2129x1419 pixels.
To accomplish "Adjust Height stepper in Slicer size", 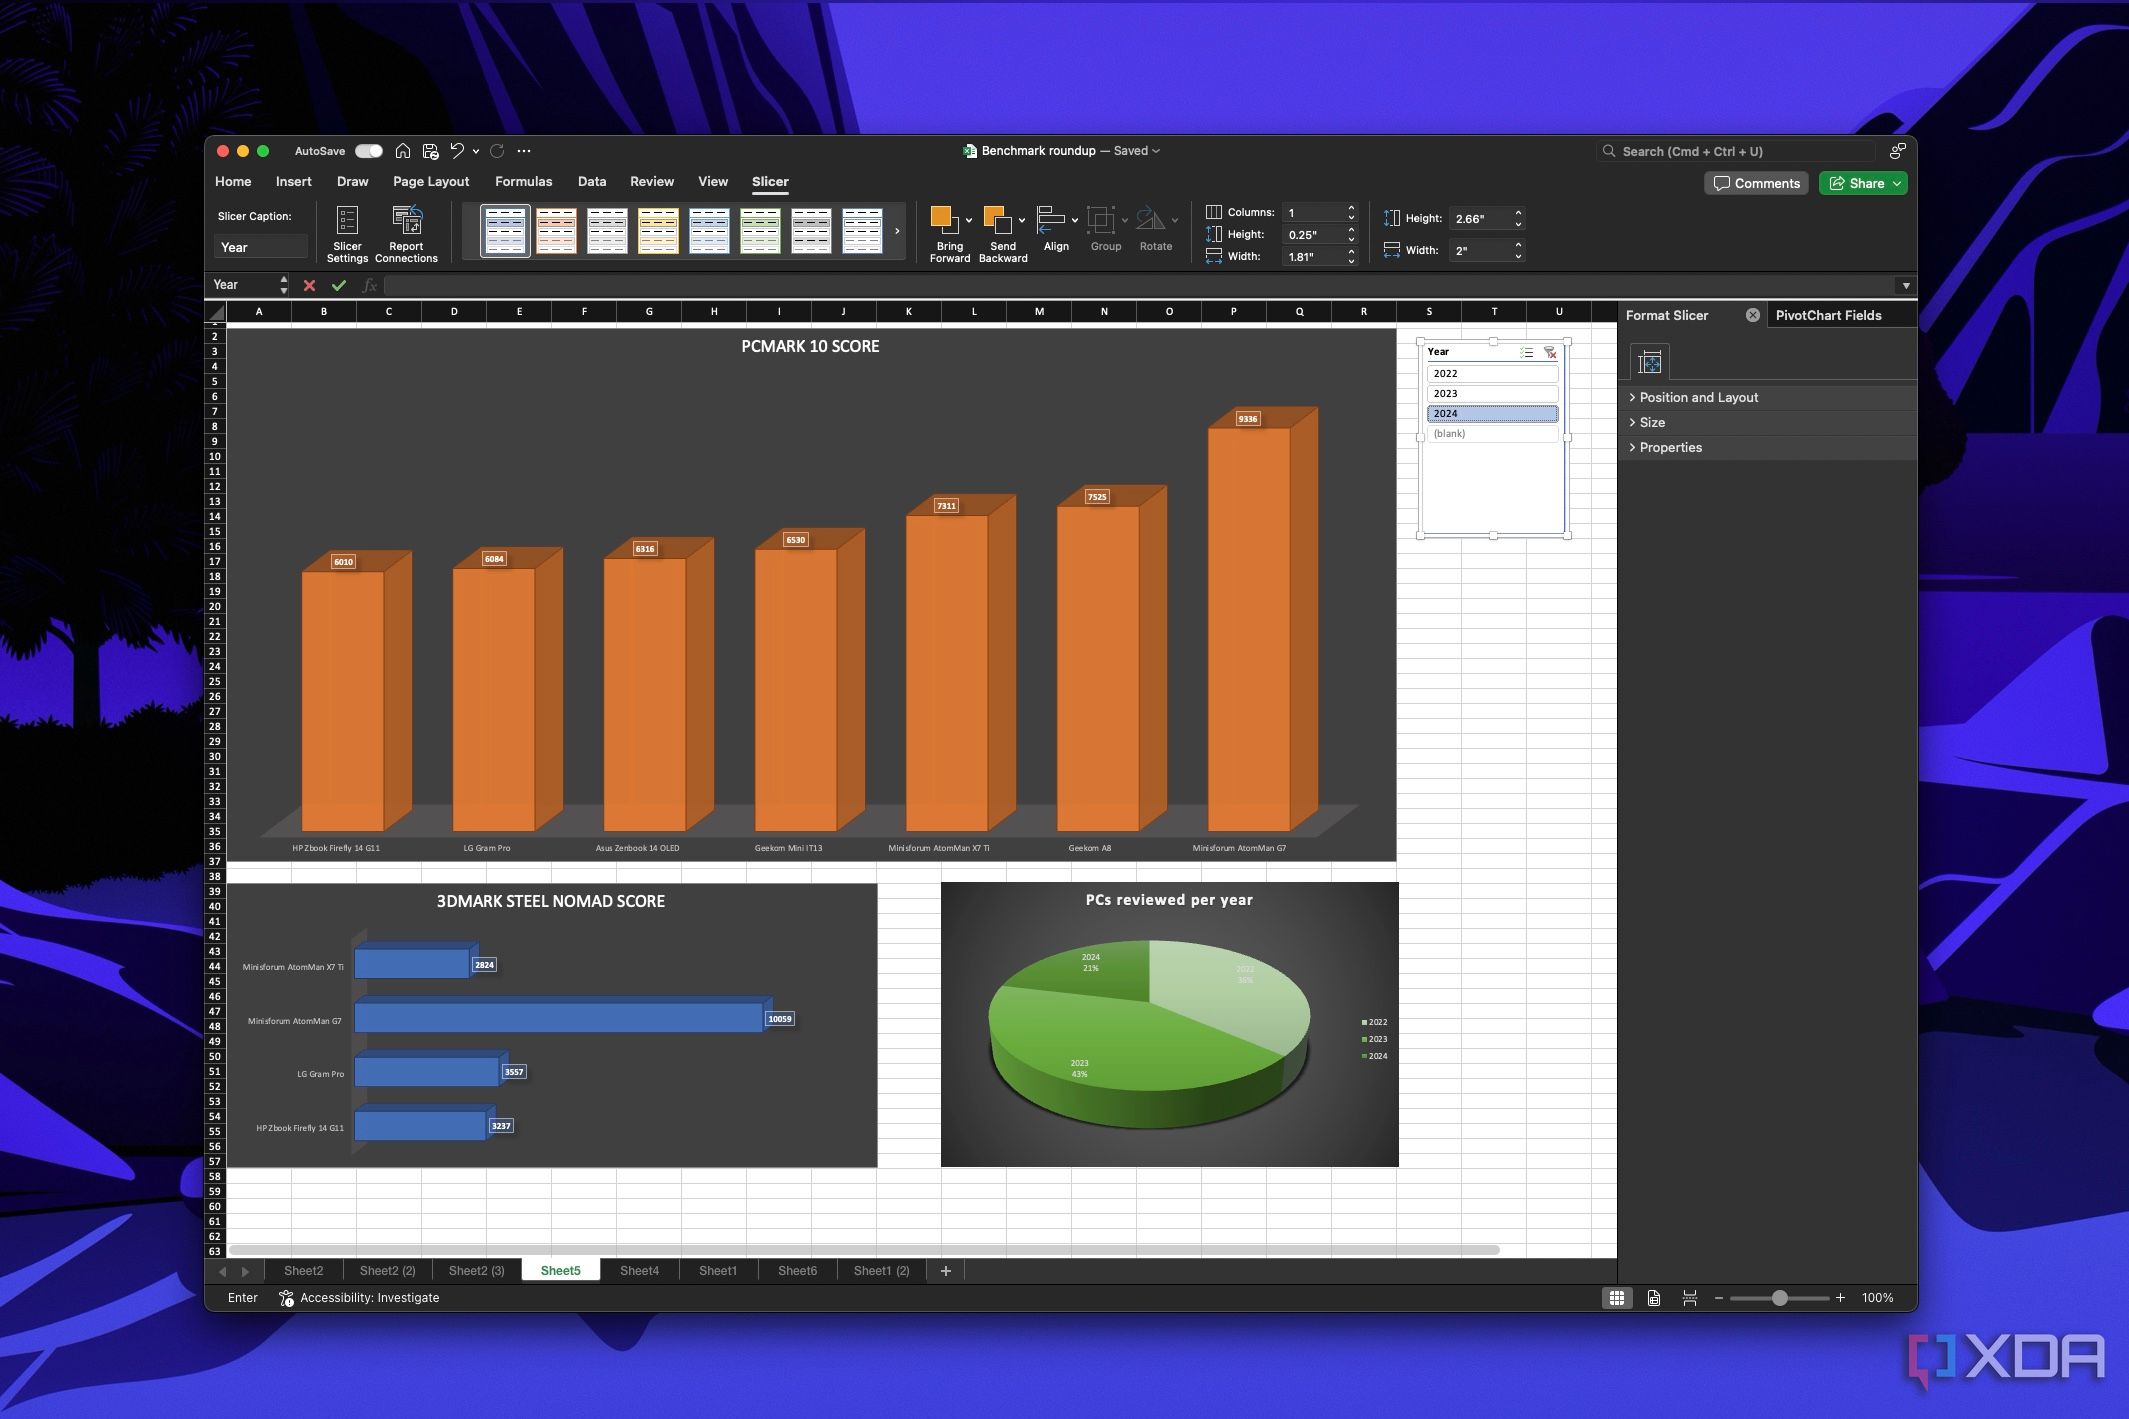I will click(1516, 219).
